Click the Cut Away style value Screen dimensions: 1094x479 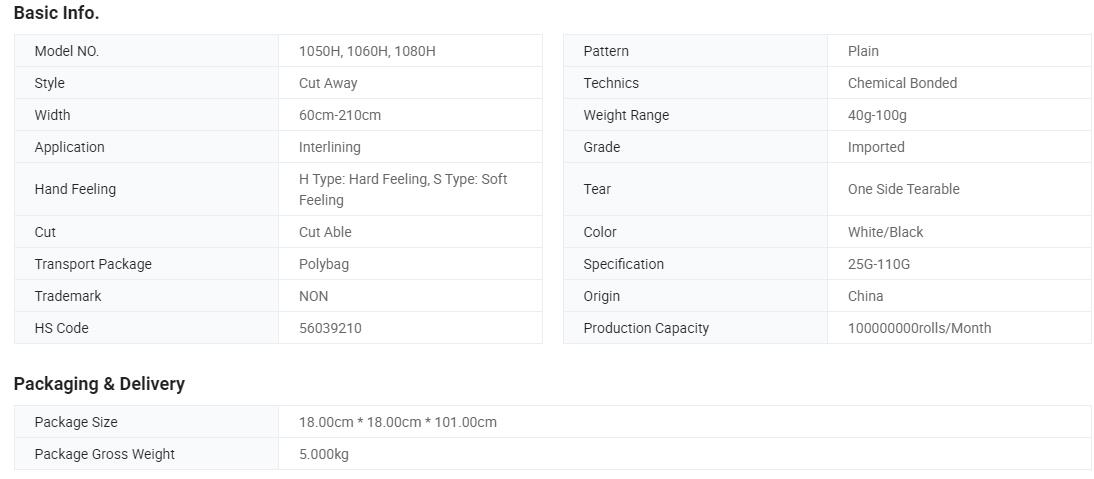pyautogui.click(x=328, y=83)
